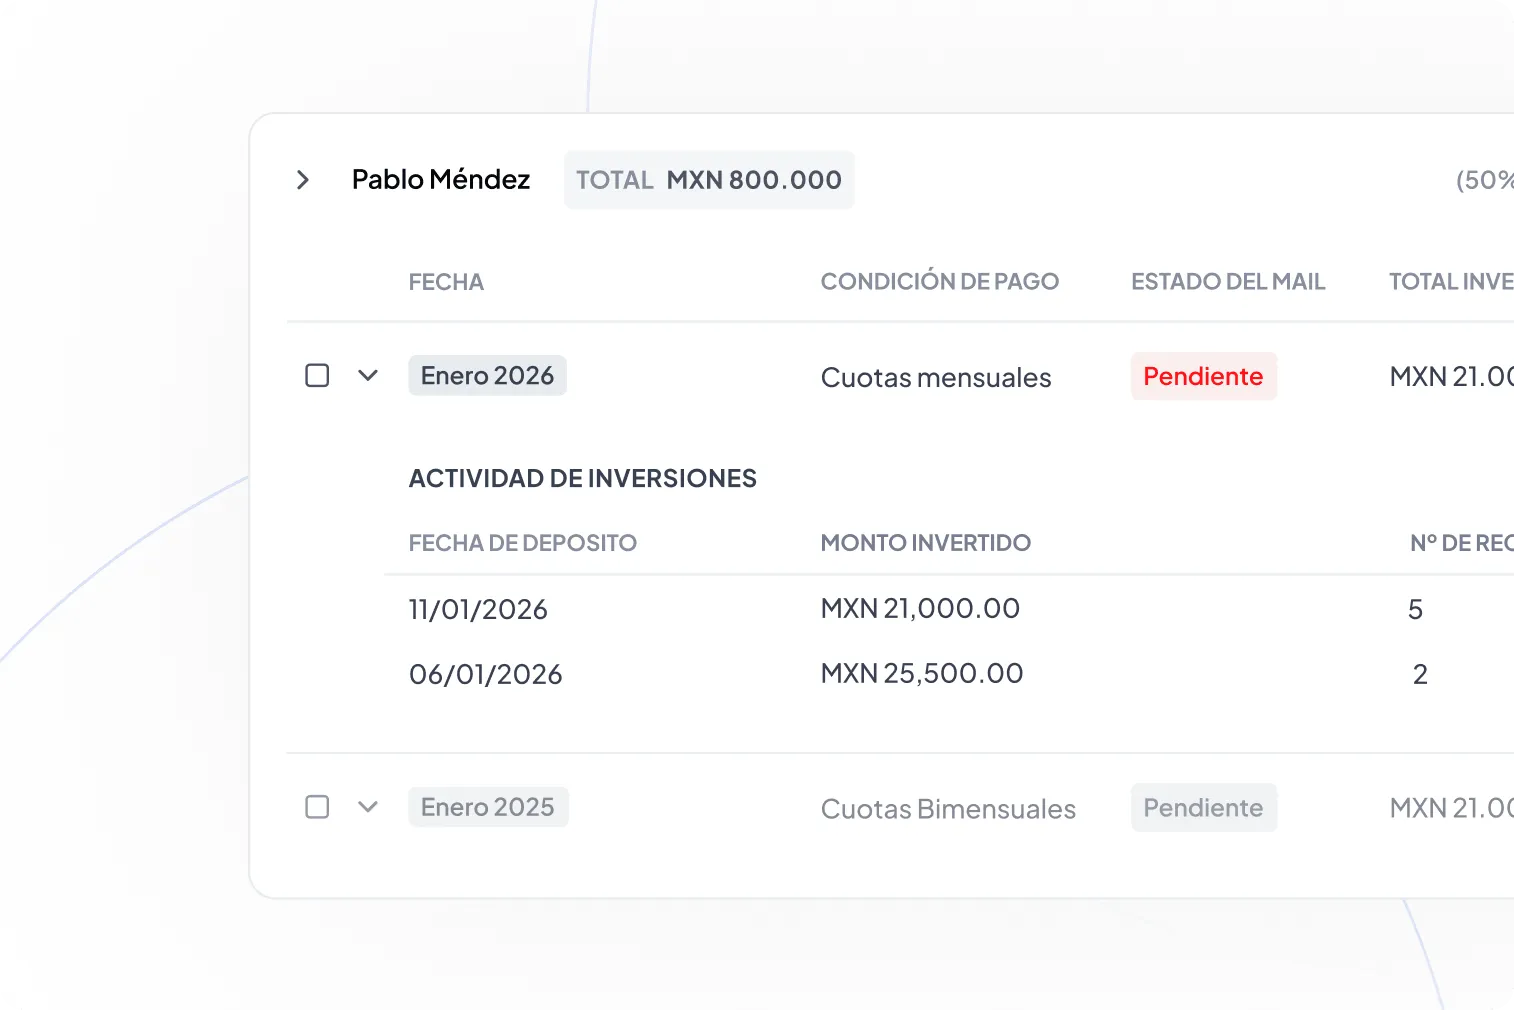Viewport: 1514px width, 1010px height.
Task: Sort by the CONDICIÓN DE PAGO column header
Action: pos(940,281)
